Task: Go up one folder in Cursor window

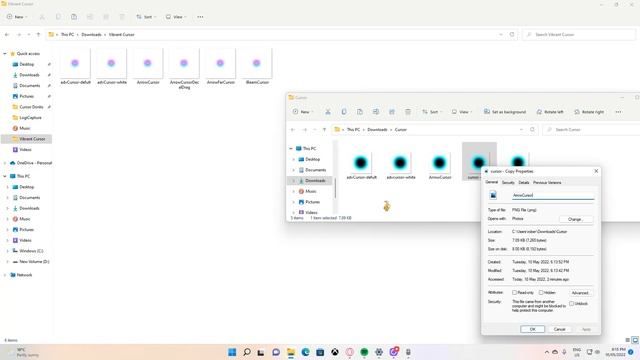Action: (x=324, y=129)
